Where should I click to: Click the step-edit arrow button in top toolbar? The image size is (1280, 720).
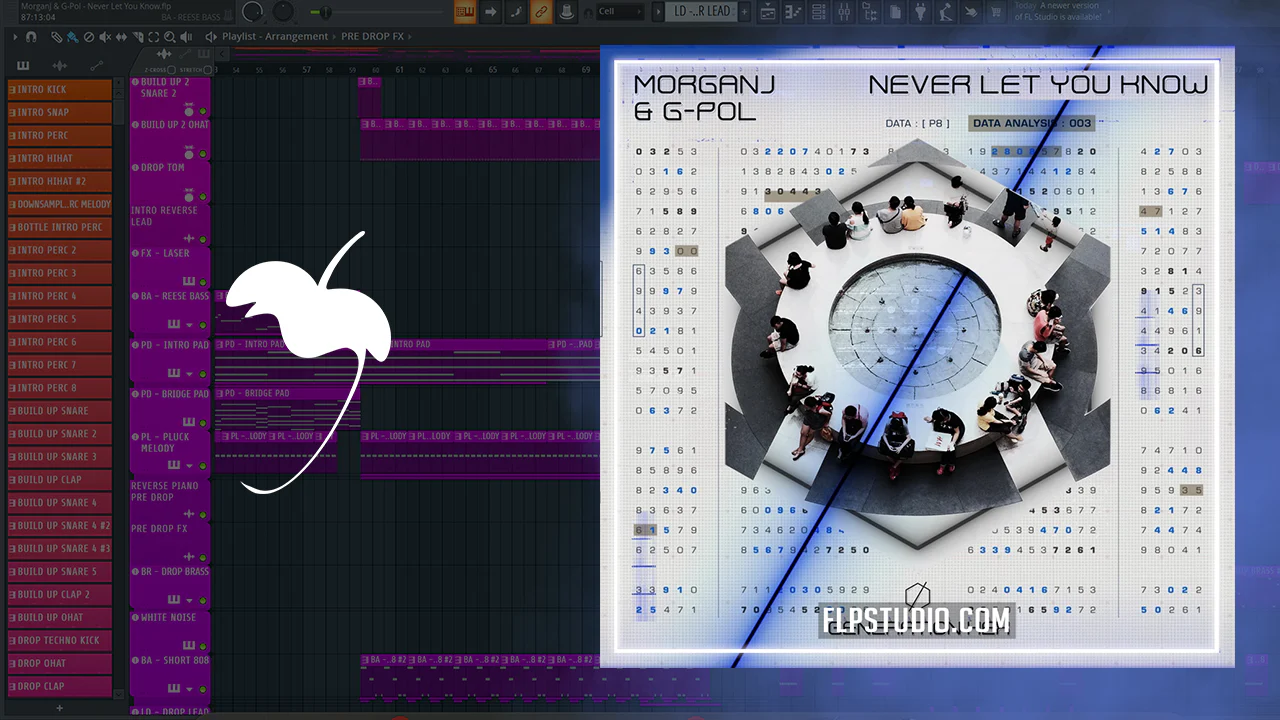(491, 12)
